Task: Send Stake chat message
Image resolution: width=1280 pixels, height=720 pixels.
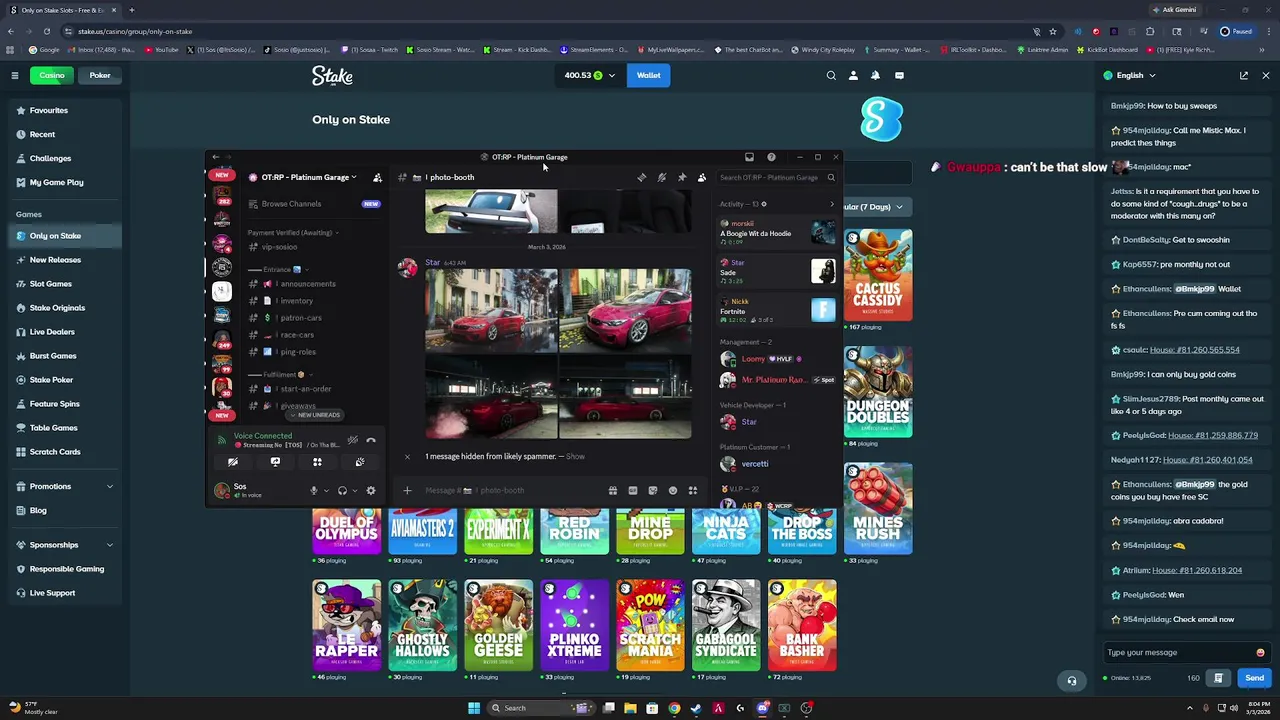Action: click(1254, 678)
